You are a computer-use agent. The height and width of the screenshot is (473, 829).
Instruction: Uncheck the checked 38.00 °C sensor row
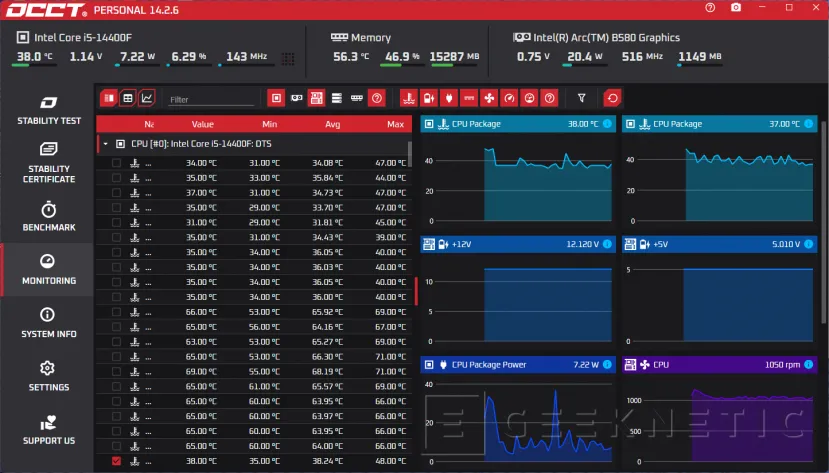pos(117,461)
